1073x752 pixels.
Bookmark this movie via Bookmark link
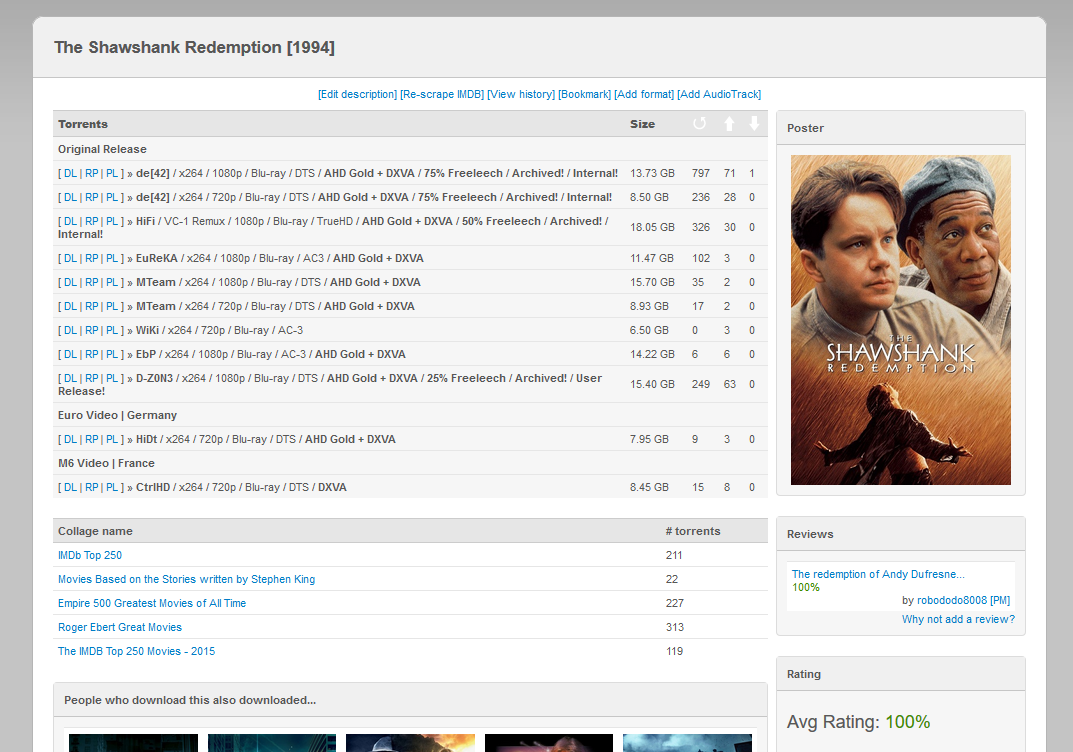click(x=584, y=94)
